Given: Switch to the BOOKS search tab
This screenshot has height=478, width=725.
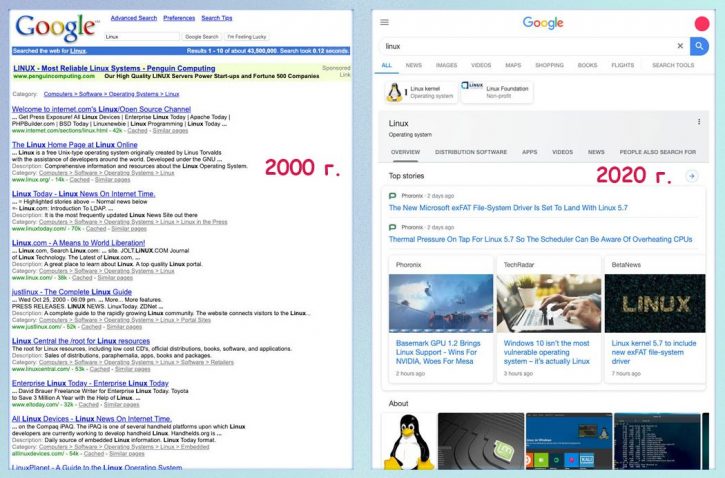Looking at the screenshot, I should pyautogui.click(x=587, y=65).
